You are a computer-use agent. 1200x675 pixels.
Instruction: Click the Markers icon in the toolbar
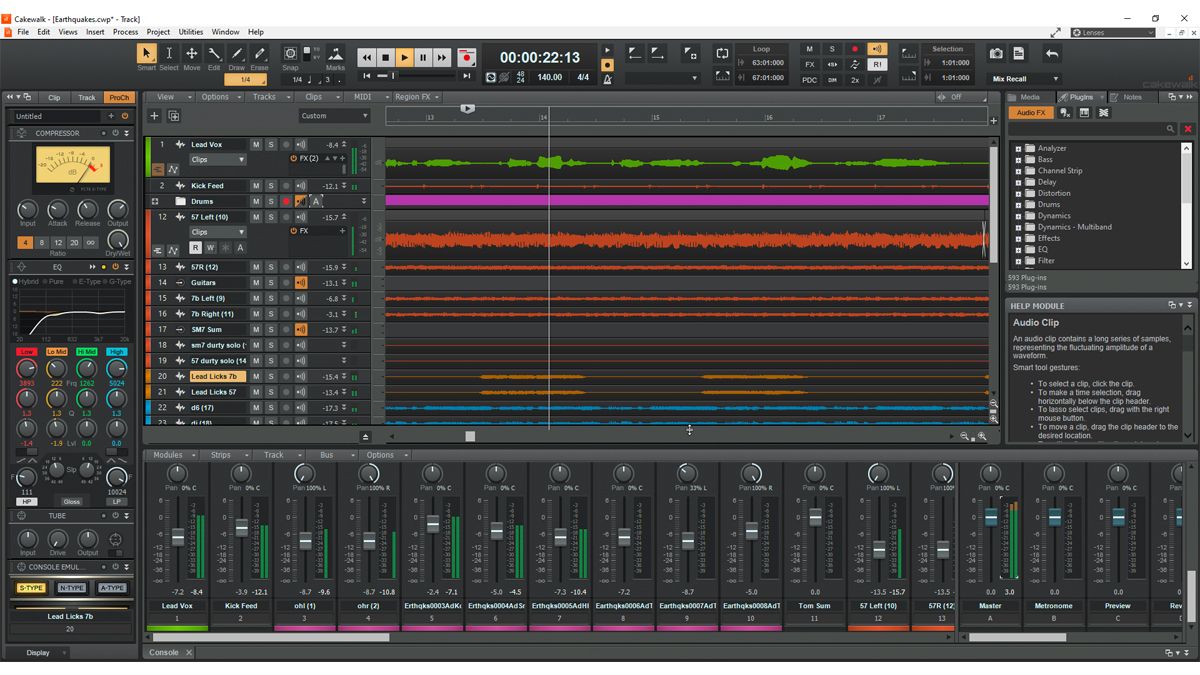(x=337, y=55)
